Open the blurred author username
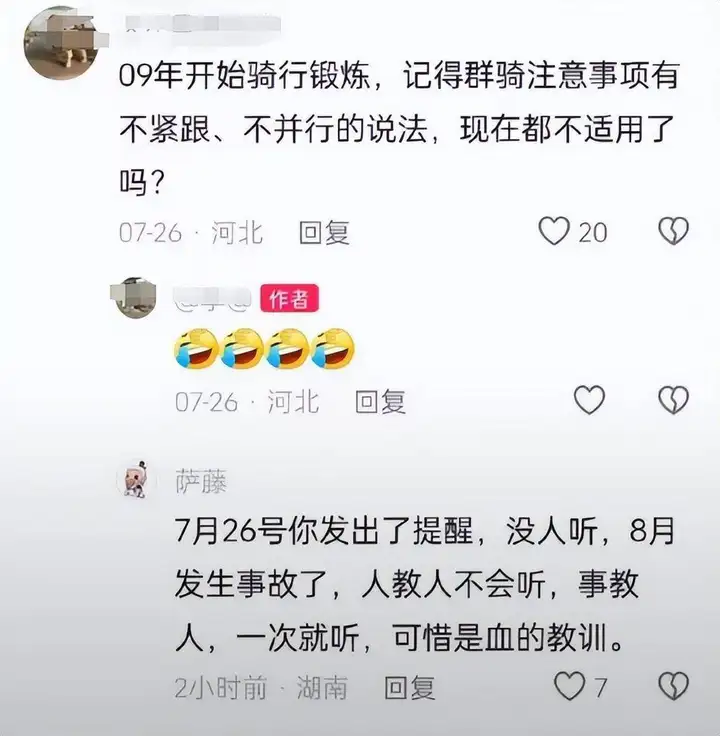 pyautogui.click(x=213, y=299)
